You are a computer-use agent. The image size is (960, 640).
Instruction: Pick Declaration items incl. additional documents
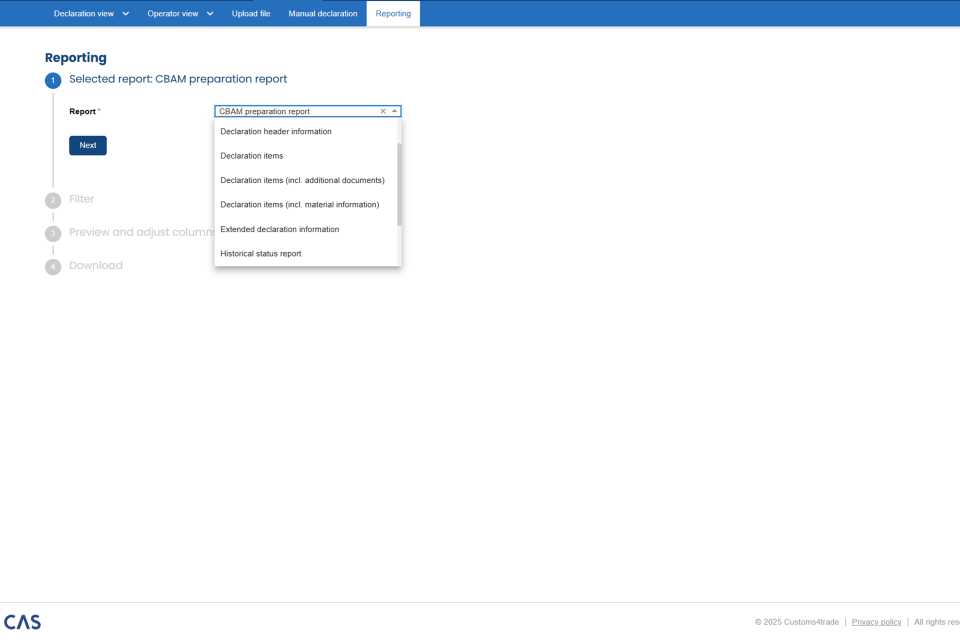click(x=302, y=181)
